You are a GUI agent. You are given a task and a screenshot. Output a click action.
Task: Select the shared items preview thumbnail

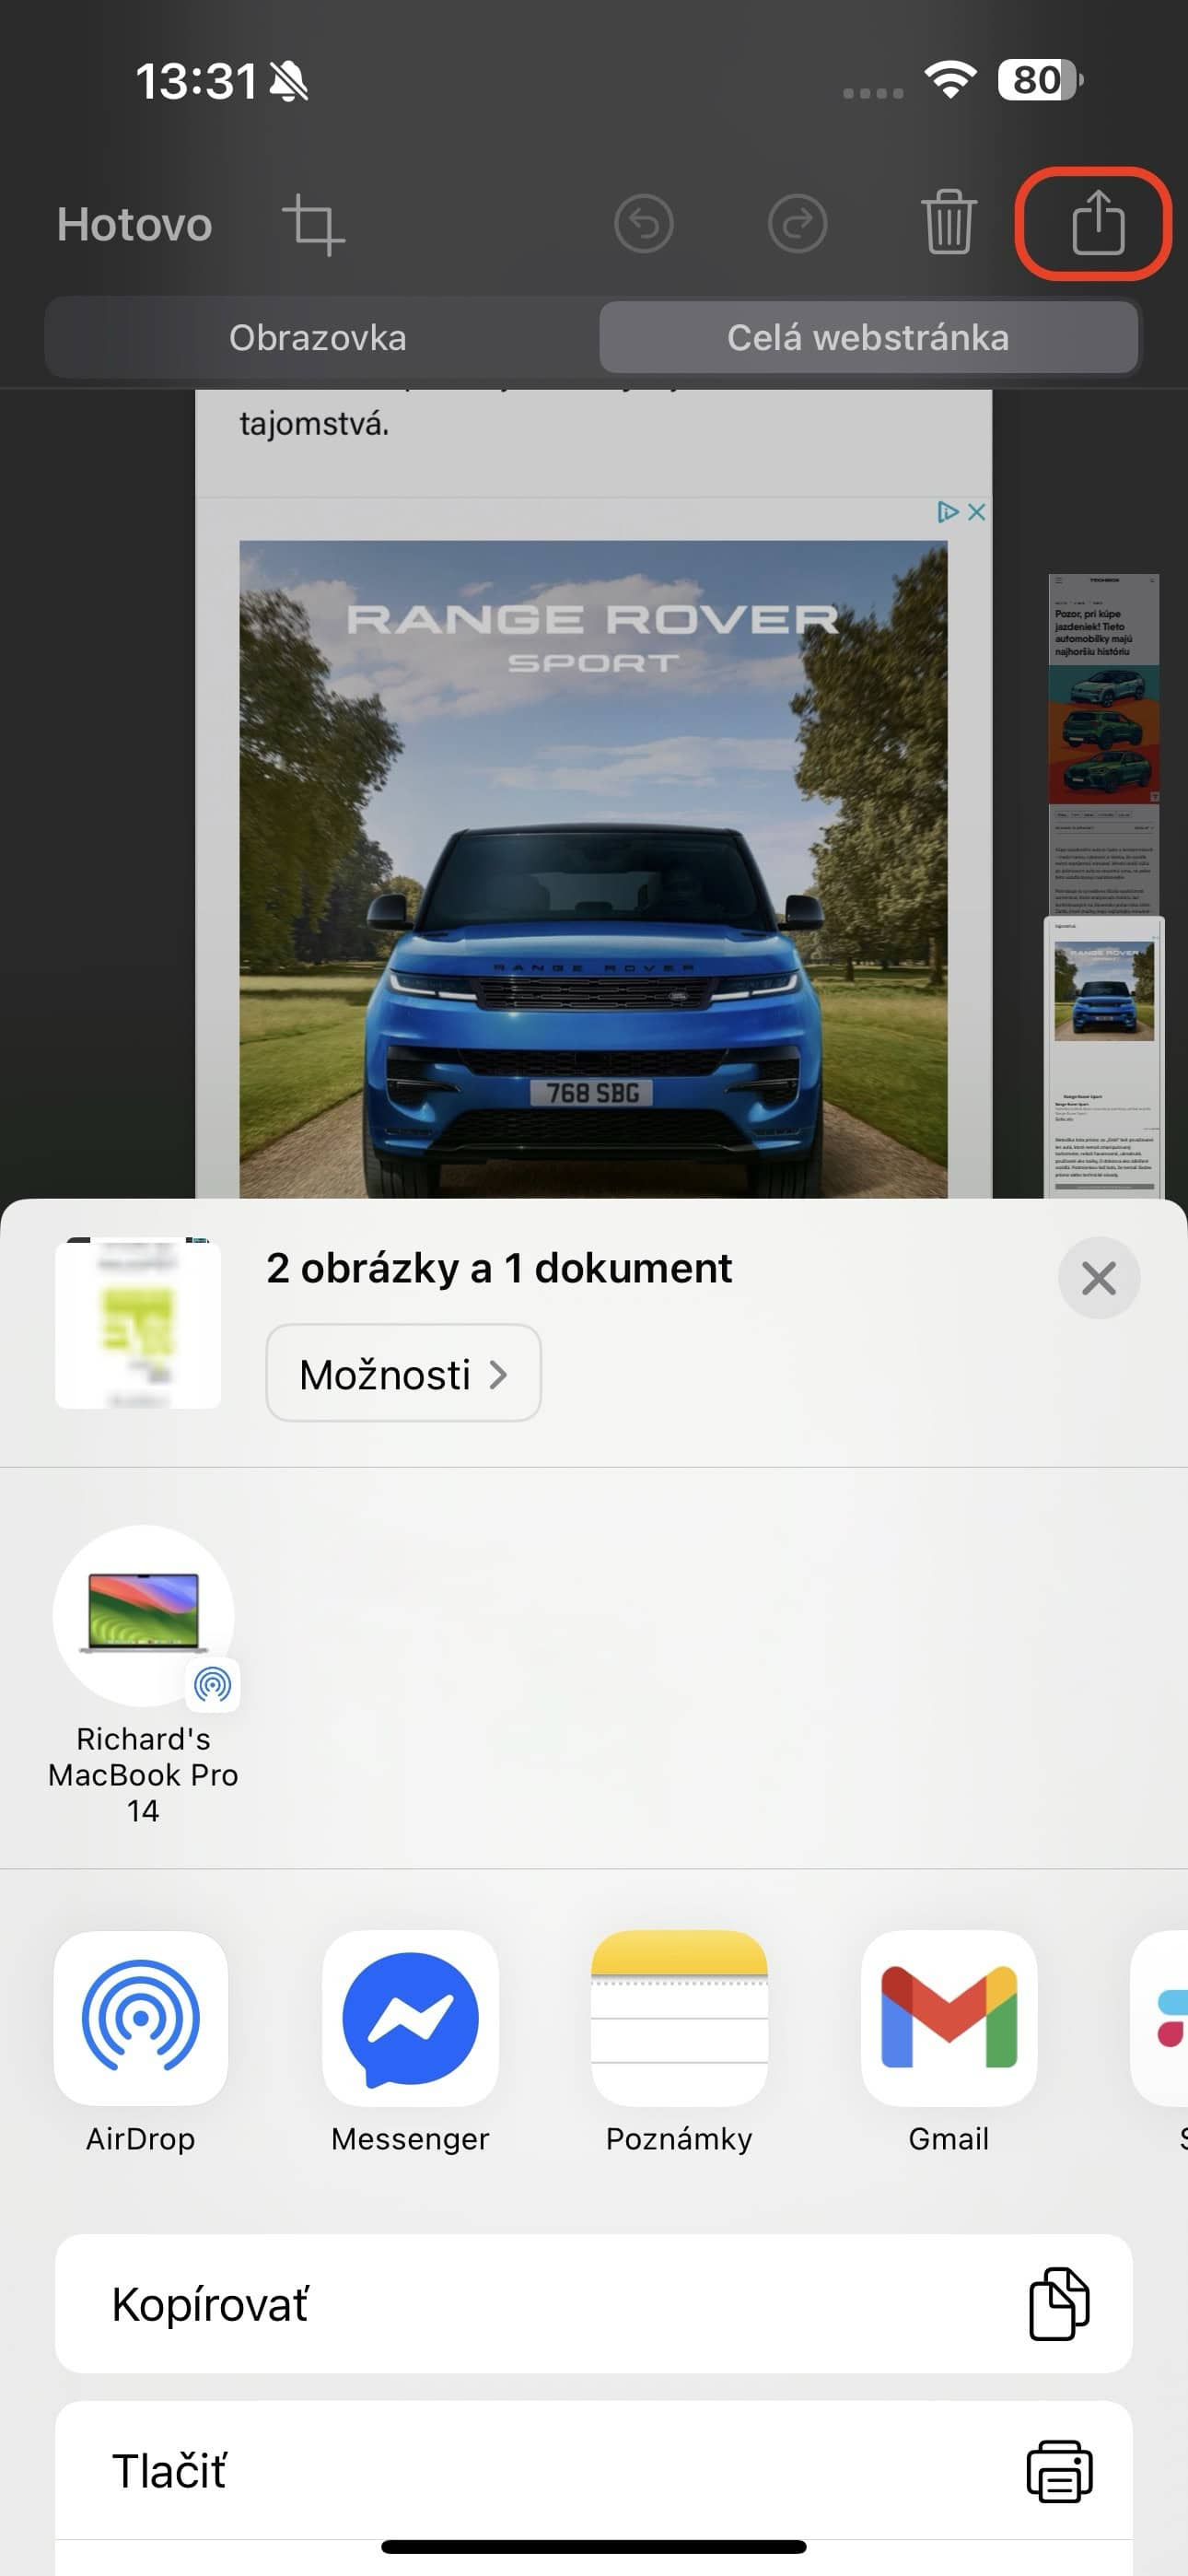pyautogui.click(x=138, y=1324)
